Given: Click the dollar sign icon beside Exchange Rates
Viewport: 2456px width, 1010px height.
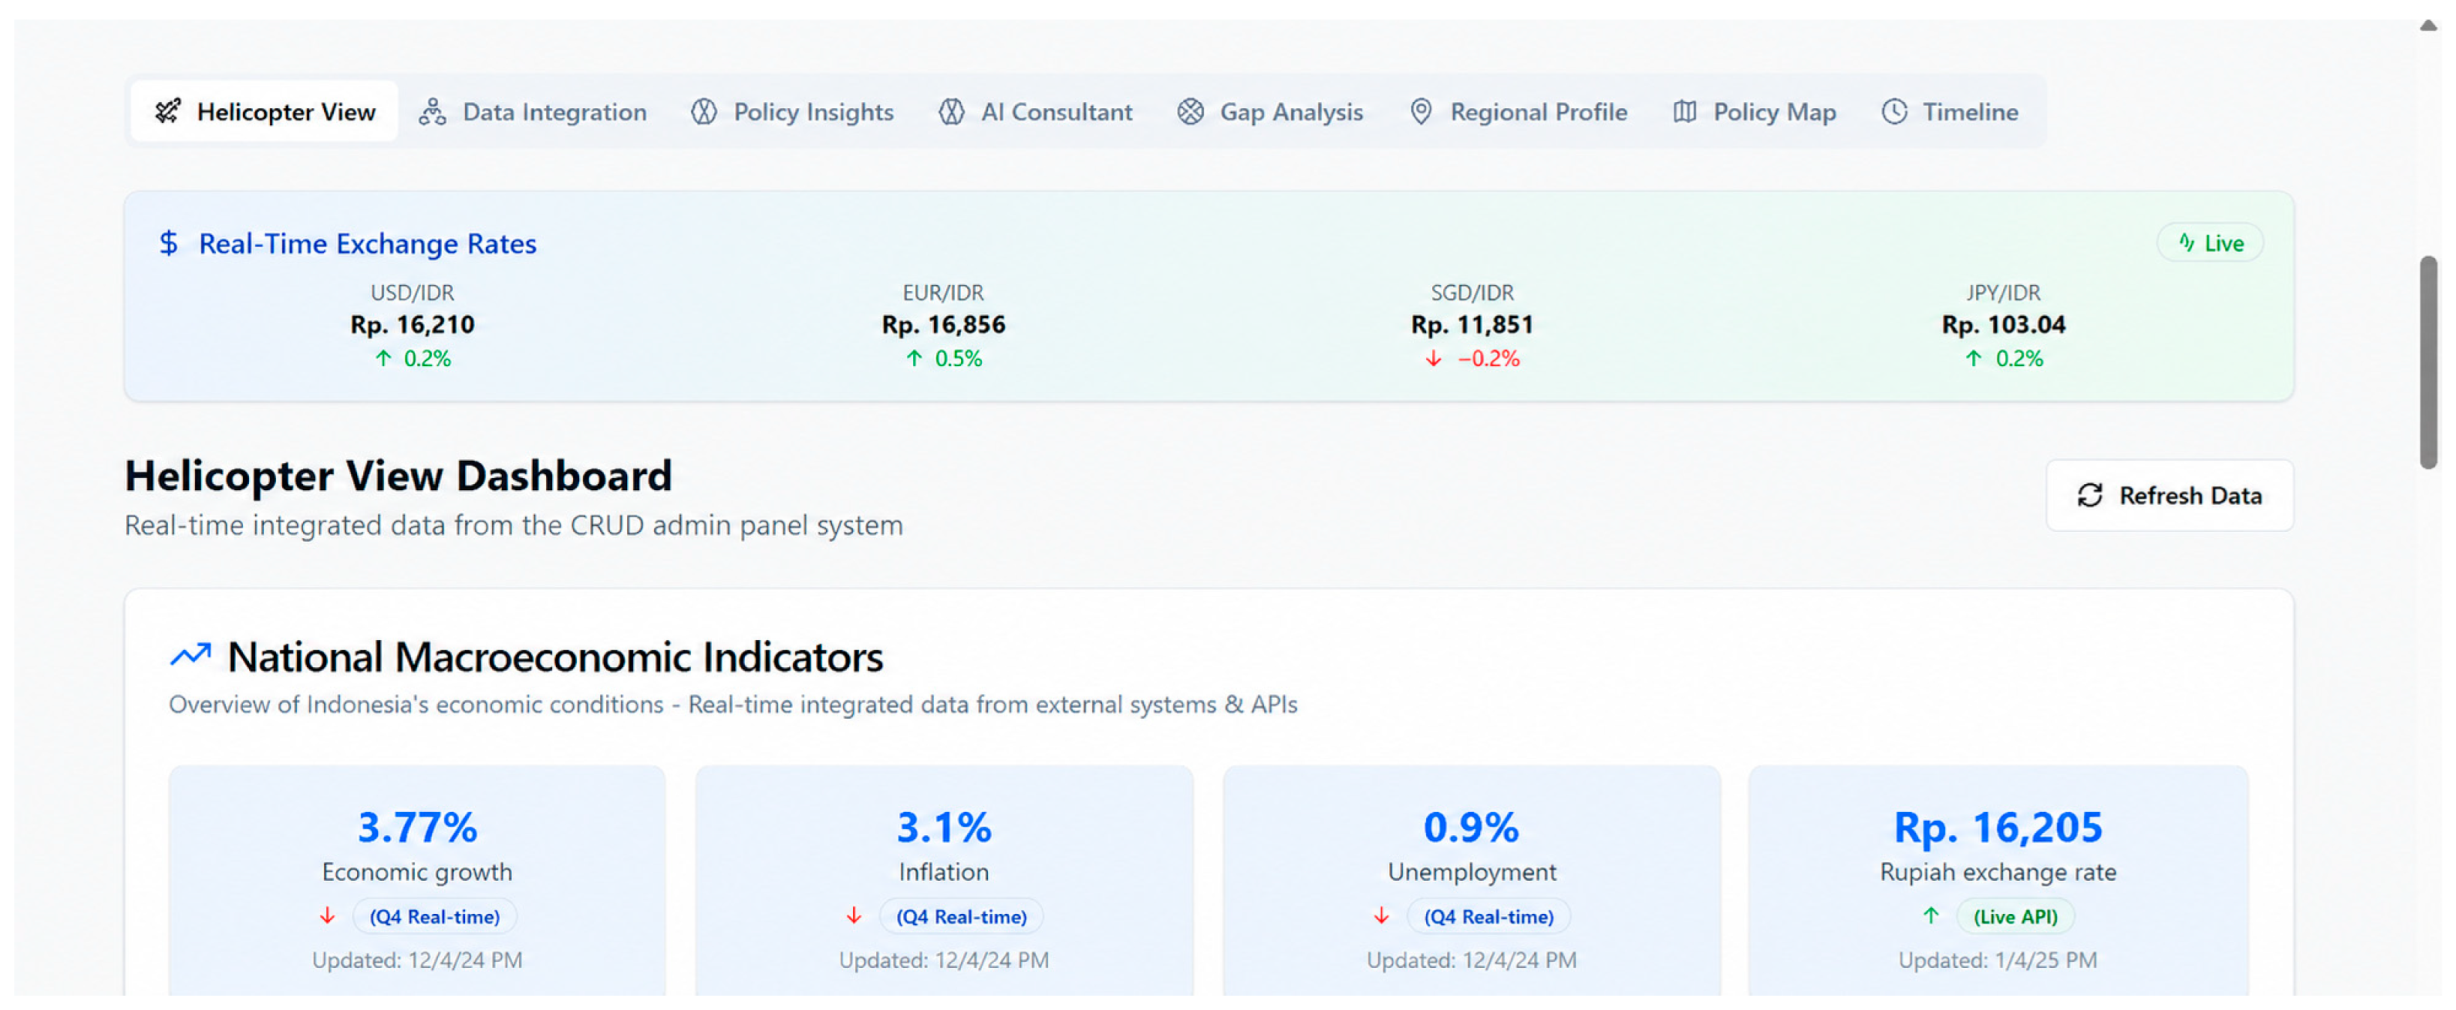Looking at the screenshot, I should pyautogui.click(x=169, y=243).
